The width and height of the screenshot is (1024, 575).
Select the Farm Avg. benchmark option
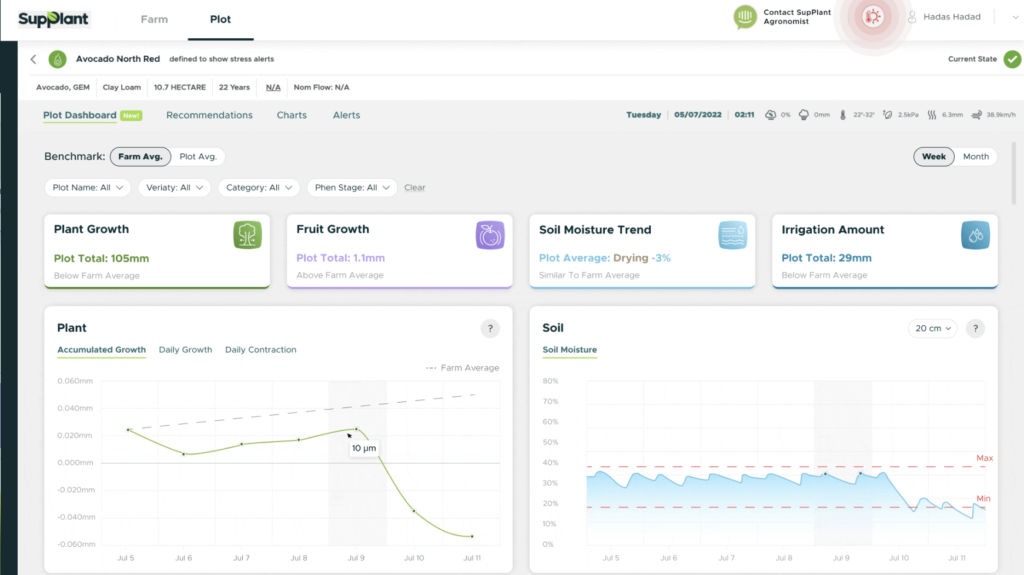pyautogui.click(x=140, y=157)
